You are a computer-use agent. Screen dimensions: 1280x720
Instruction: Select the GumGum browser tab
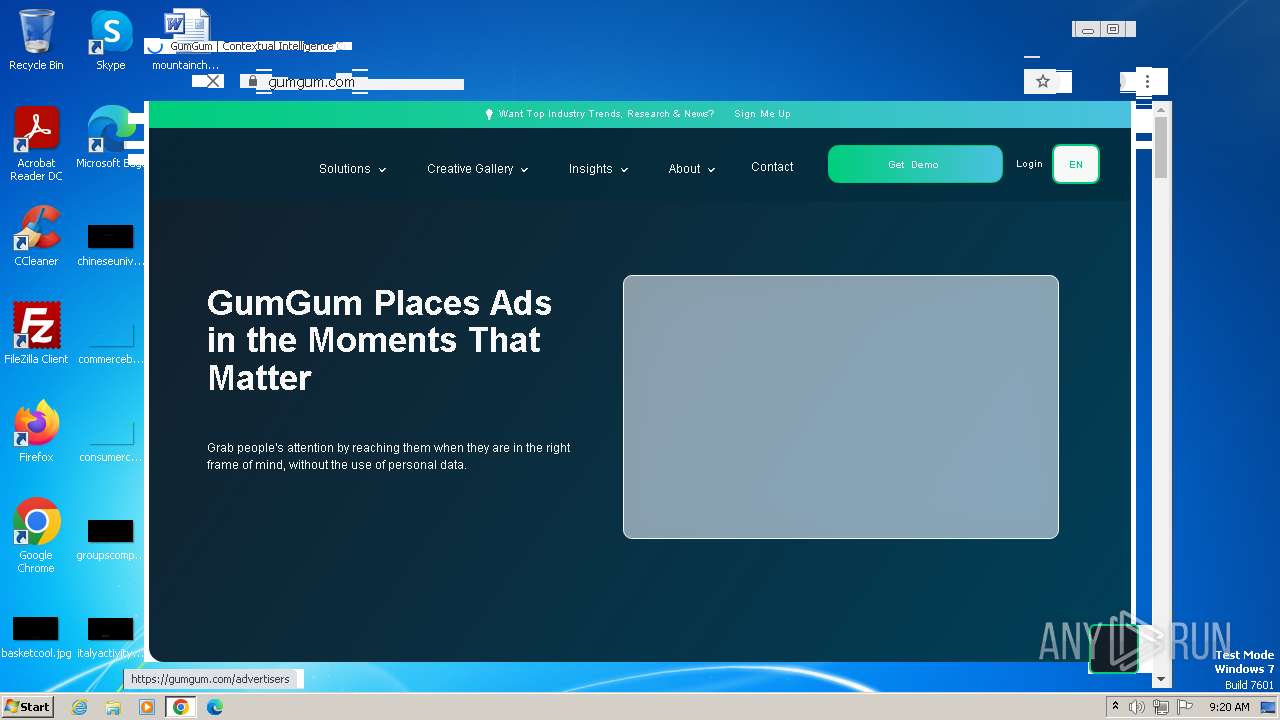tap(248, 46)
